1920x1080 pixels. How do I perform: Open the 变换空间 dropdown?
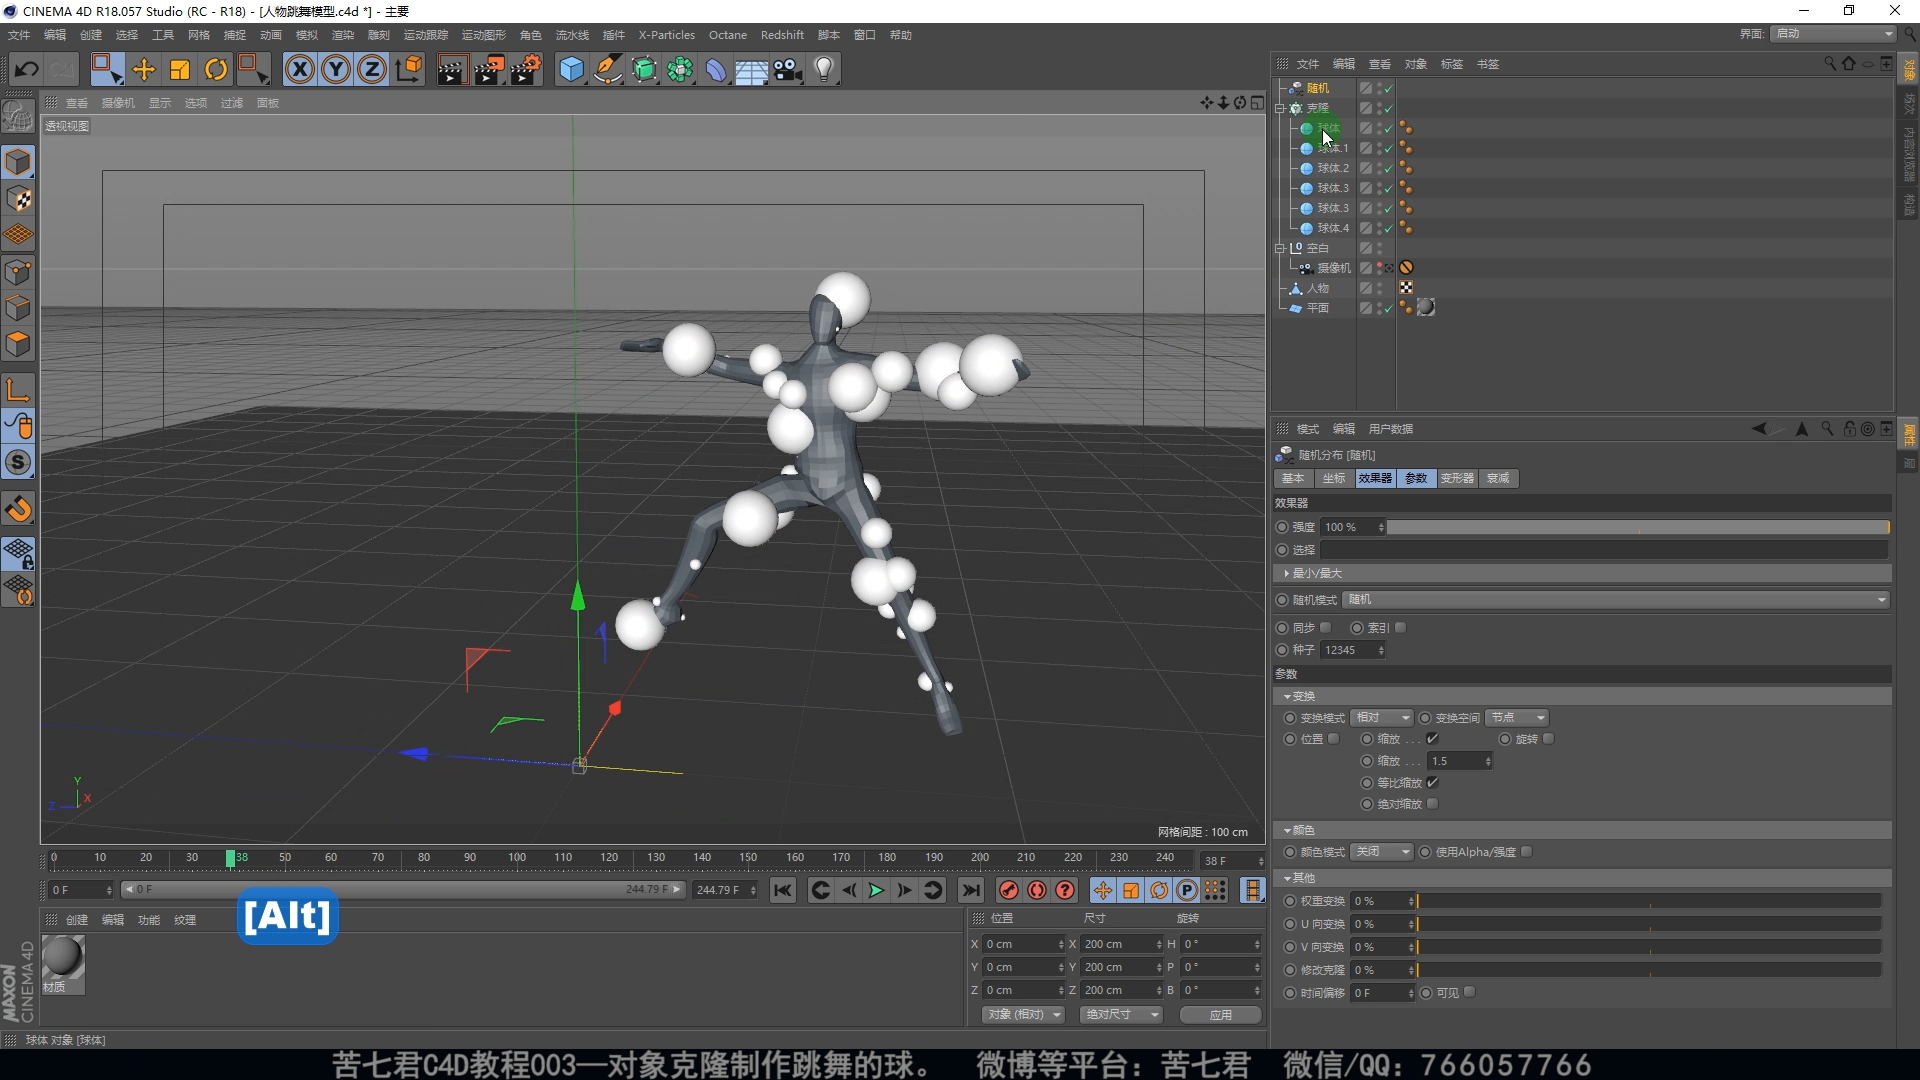(1517, 718)
